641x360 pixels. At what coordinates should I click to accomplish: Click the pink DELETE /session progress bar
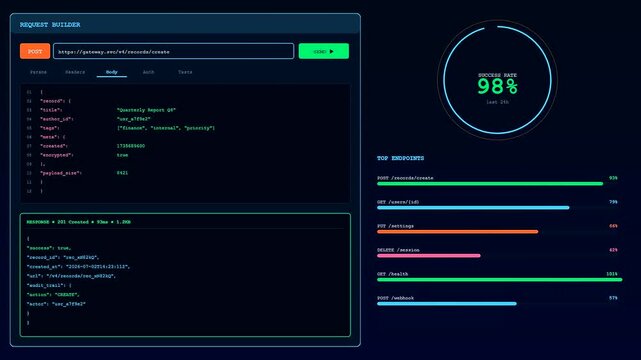(429, 256)
